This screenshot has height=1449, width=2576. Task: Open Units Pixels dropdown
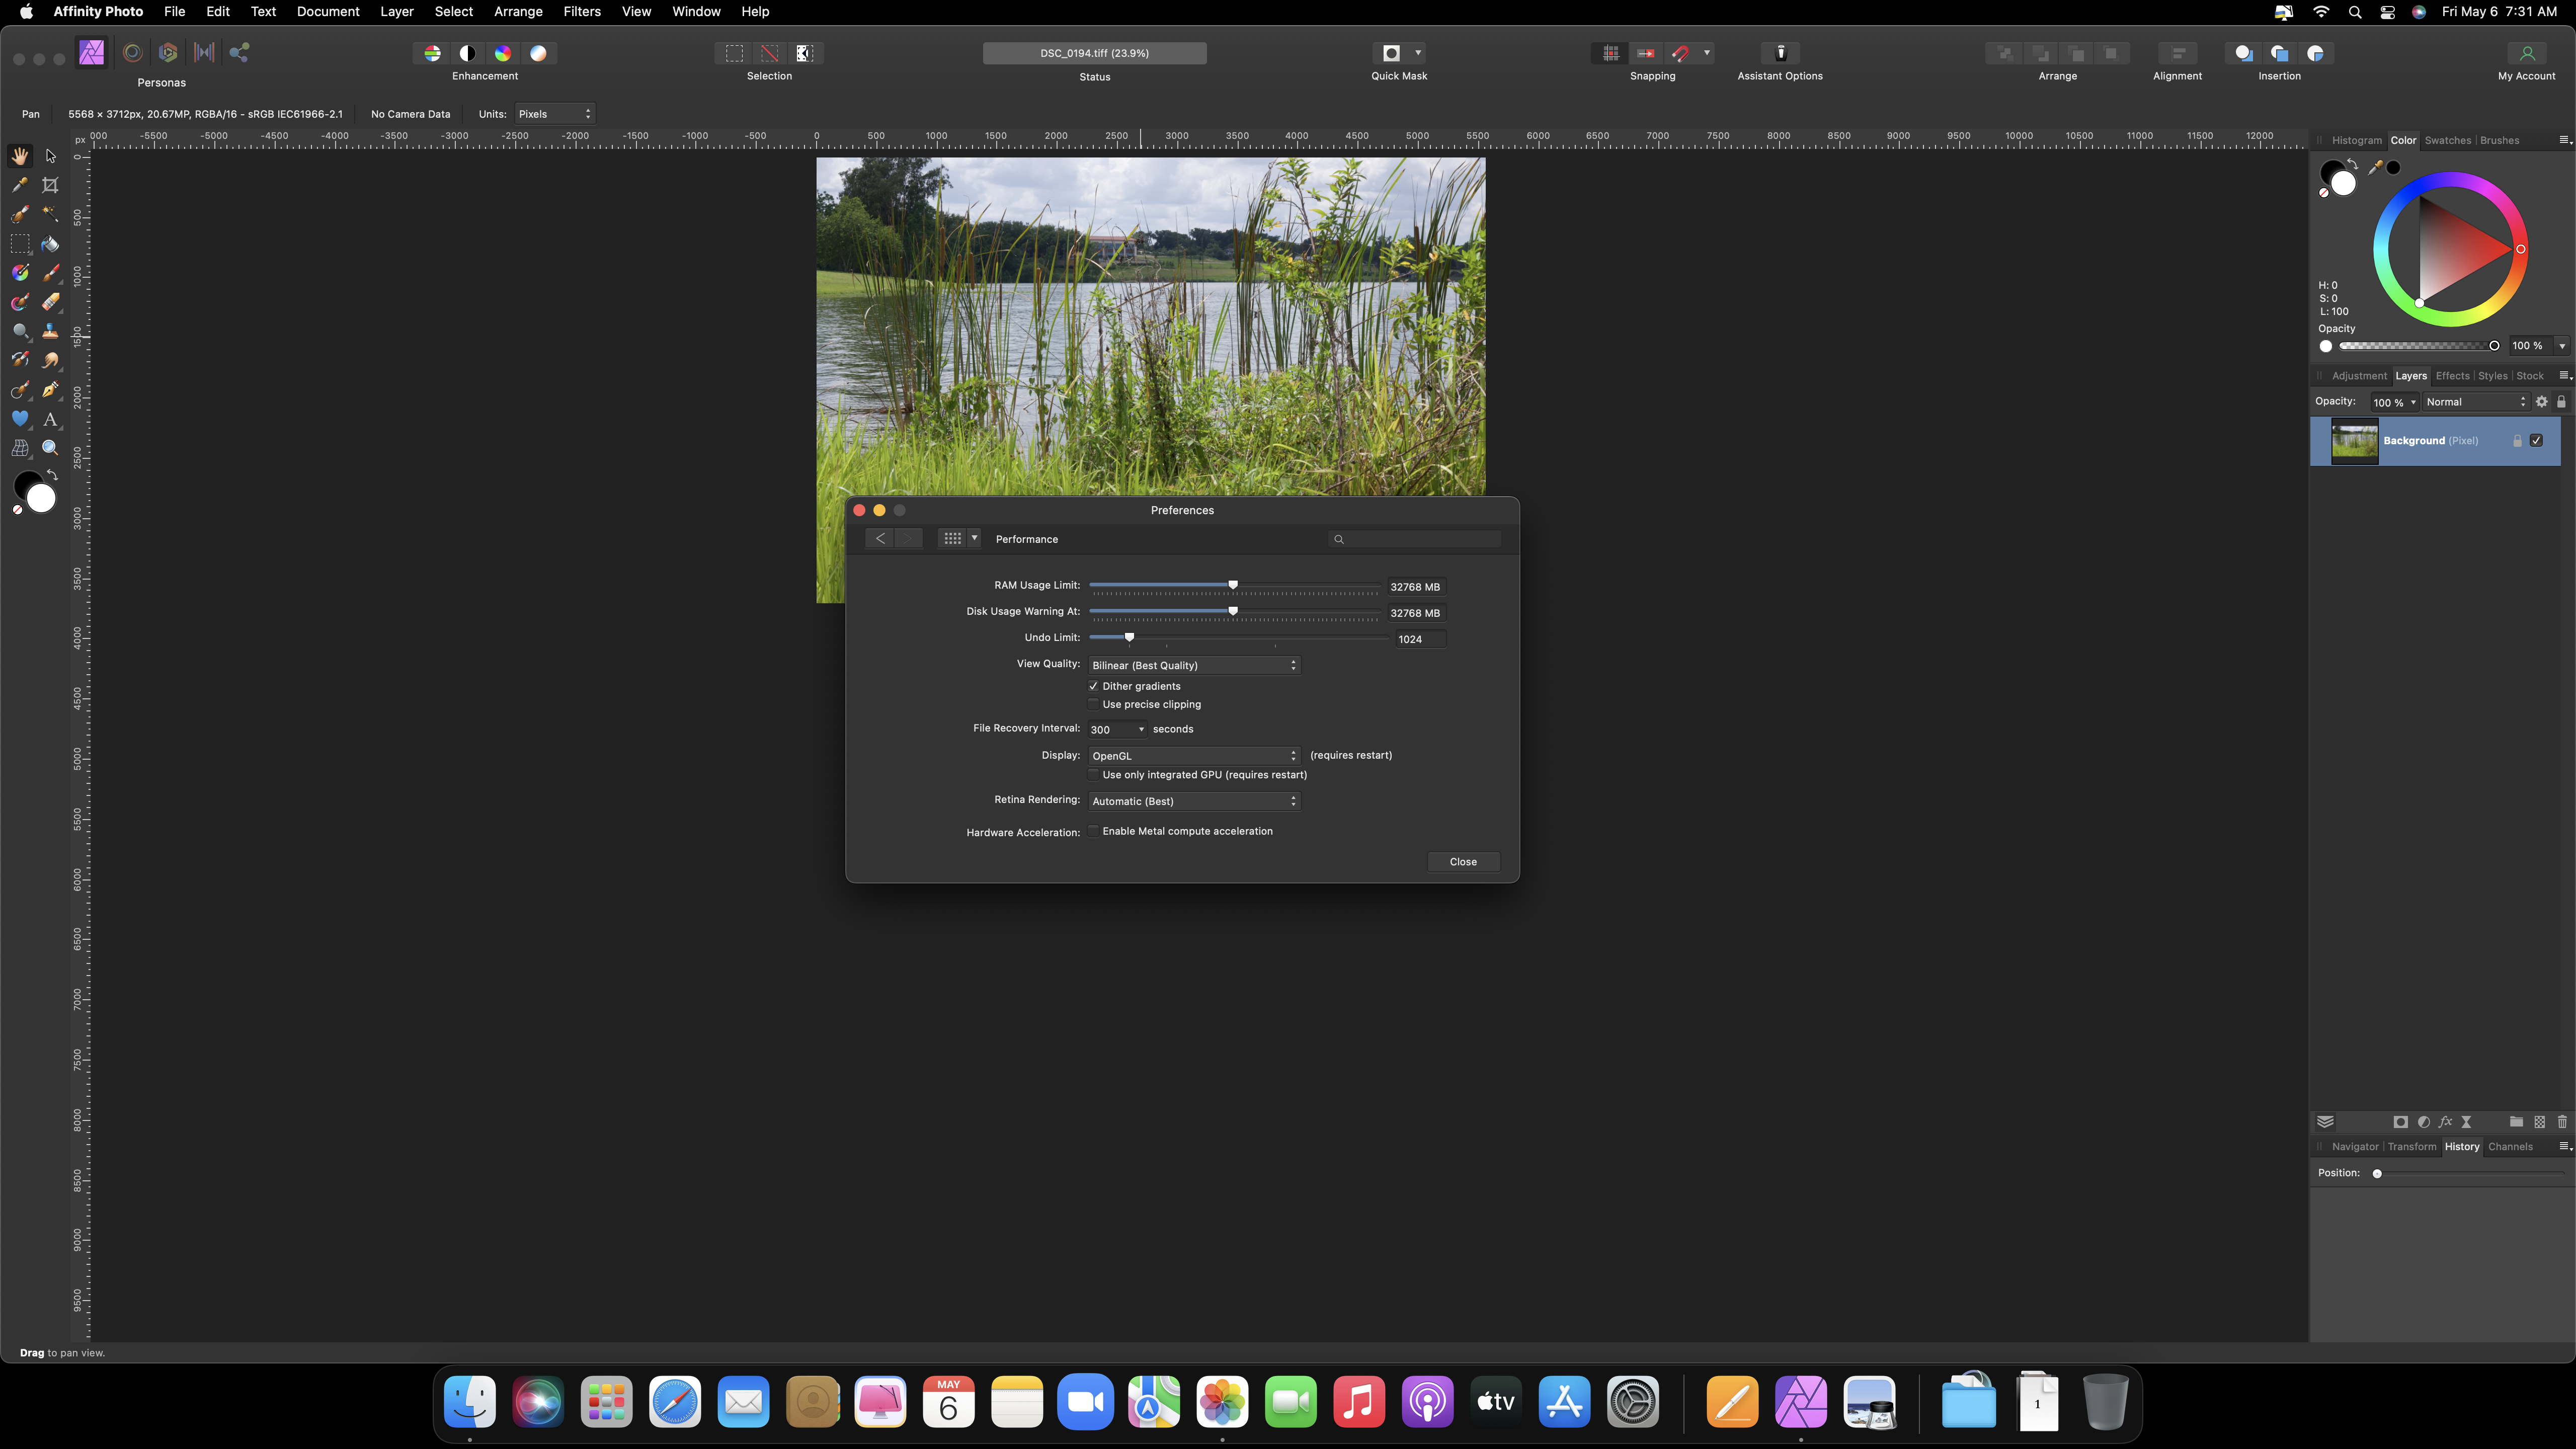(555, 114)
